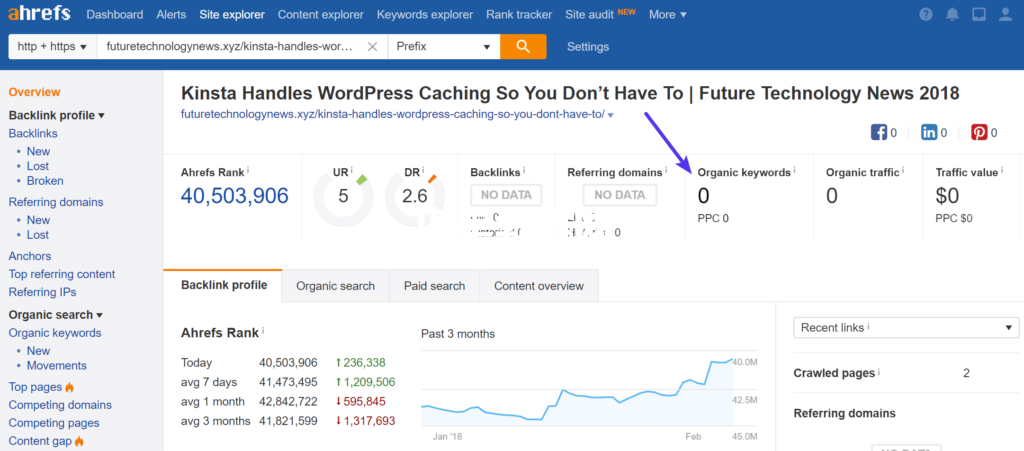Image resolution: width=1024 pixels, height=451 pixels.
Task: Open Alerts in top menu
Action: (171, 14)
